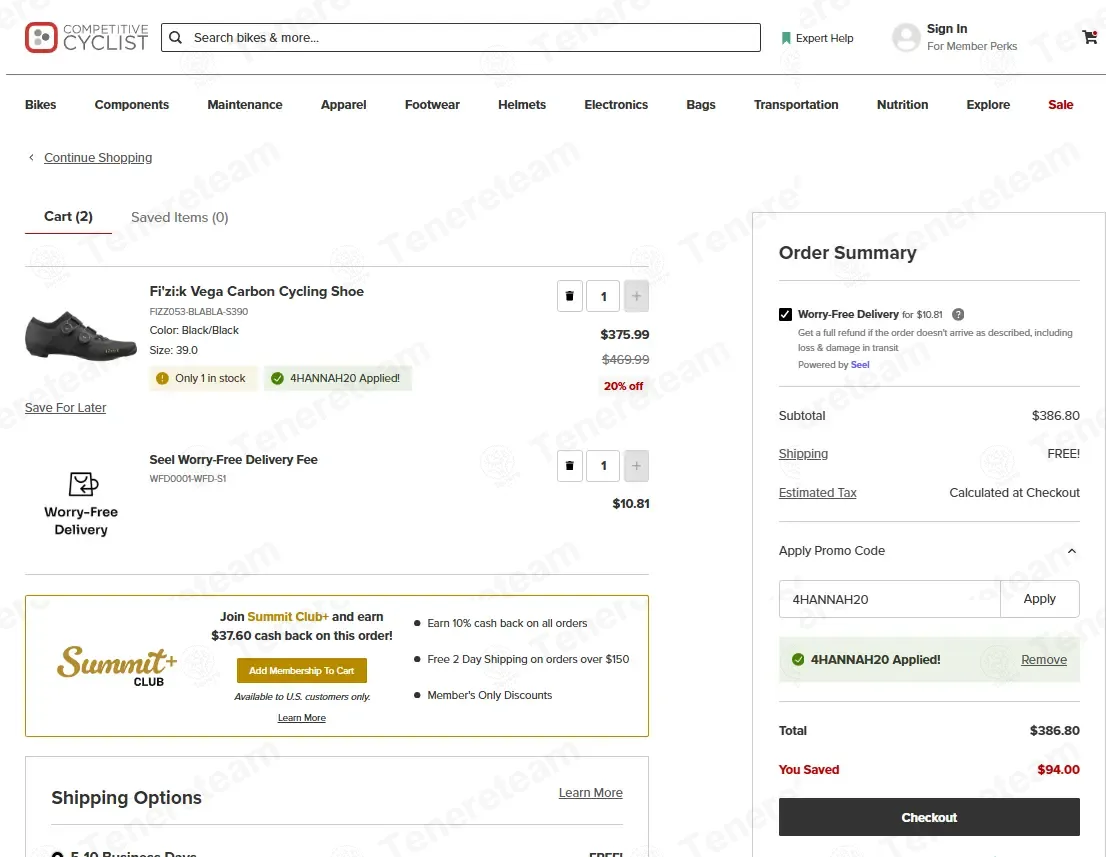Click Worry-Free Delivery help question icon
Screen dimensions: 1106x857
(958, 314)
